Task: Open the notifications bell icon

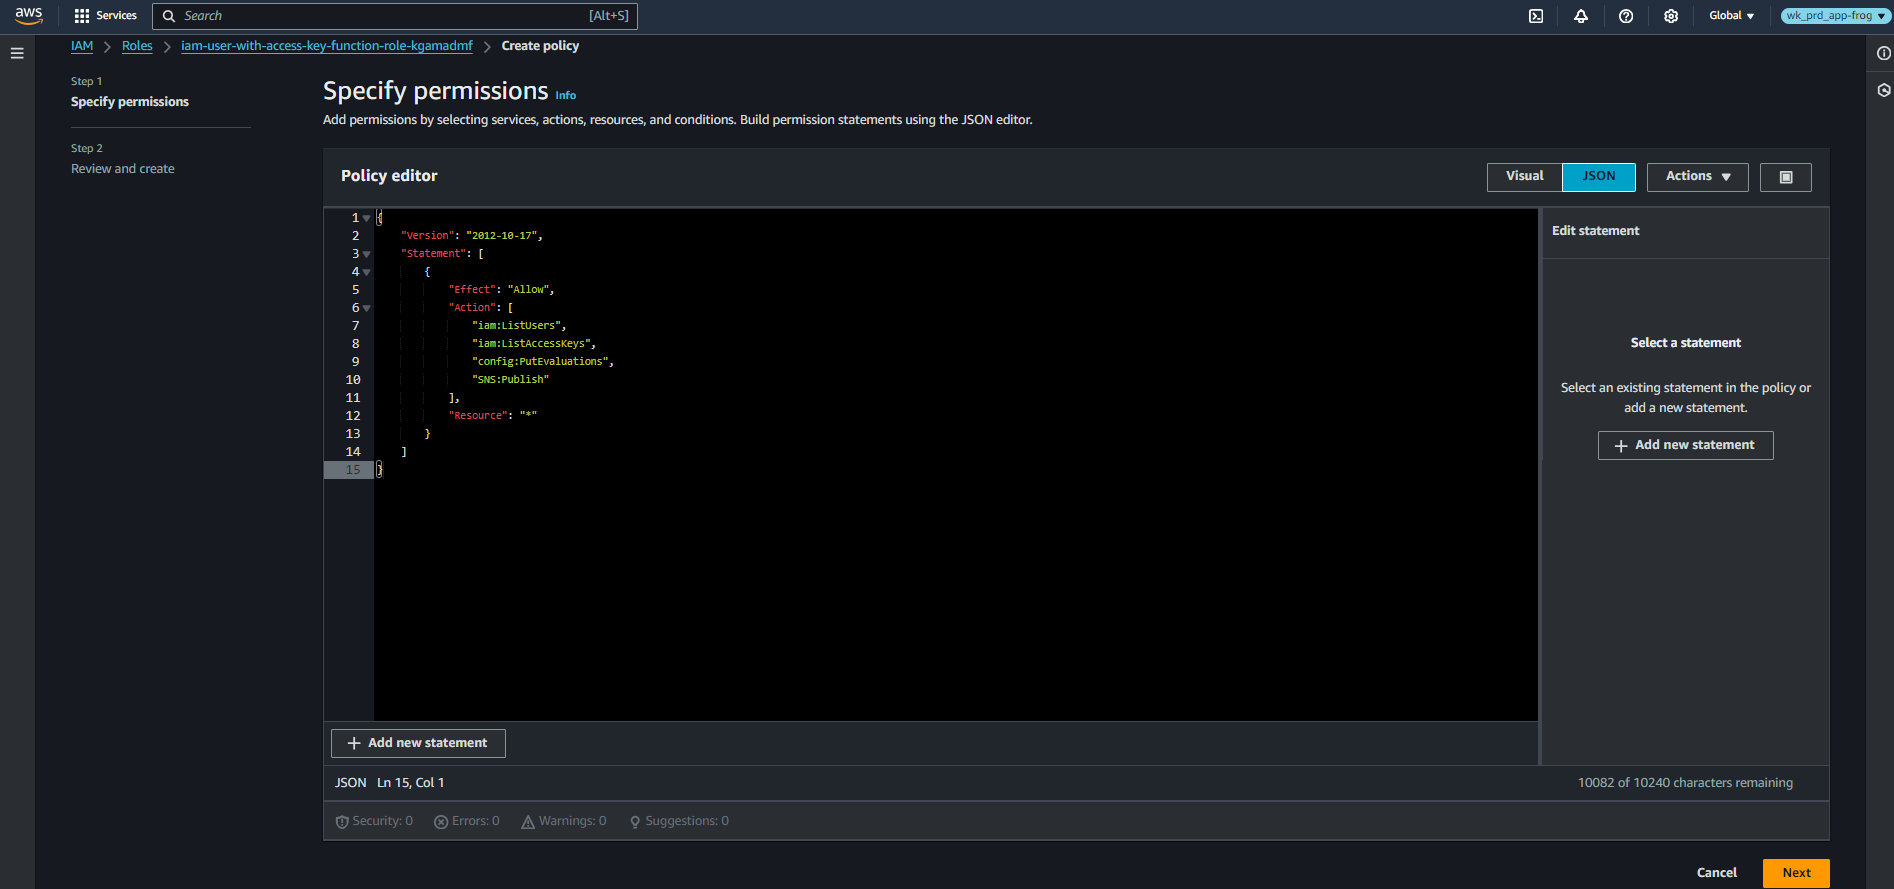Action: tap(1581, 16)
